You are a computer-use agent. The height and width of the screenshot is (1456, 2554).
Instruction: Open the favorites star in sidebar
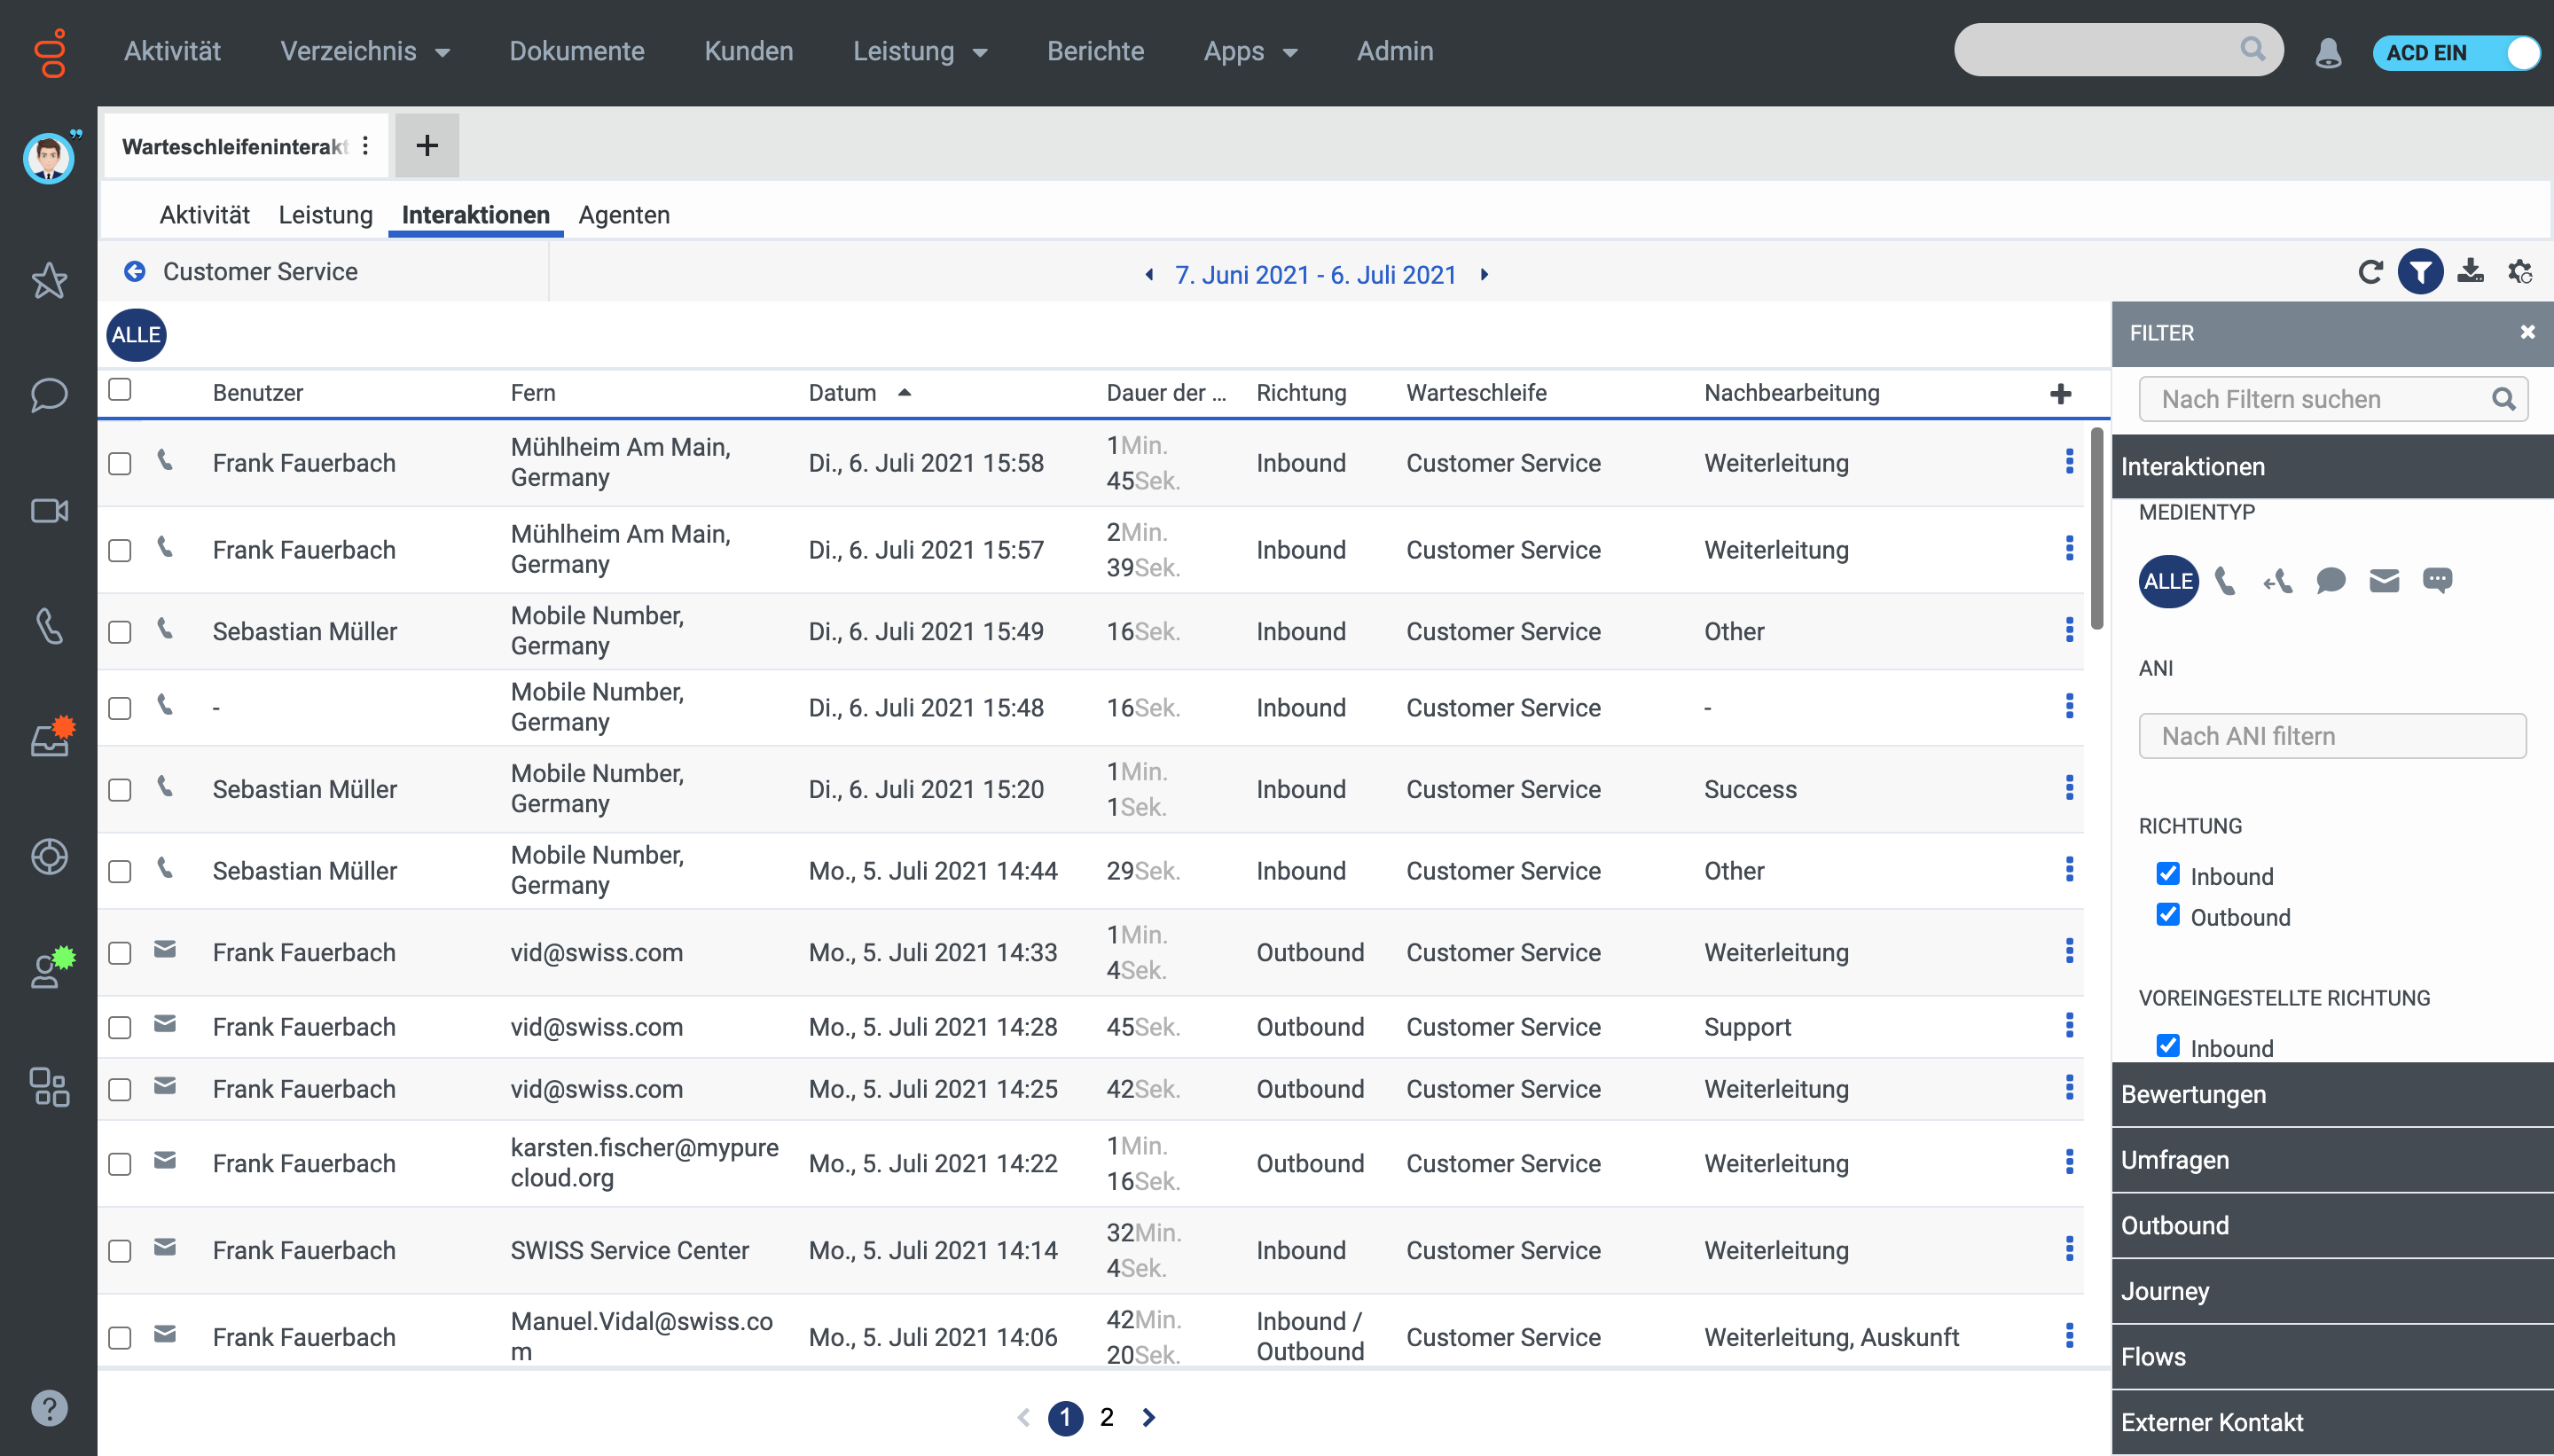[x=49, y=281]
